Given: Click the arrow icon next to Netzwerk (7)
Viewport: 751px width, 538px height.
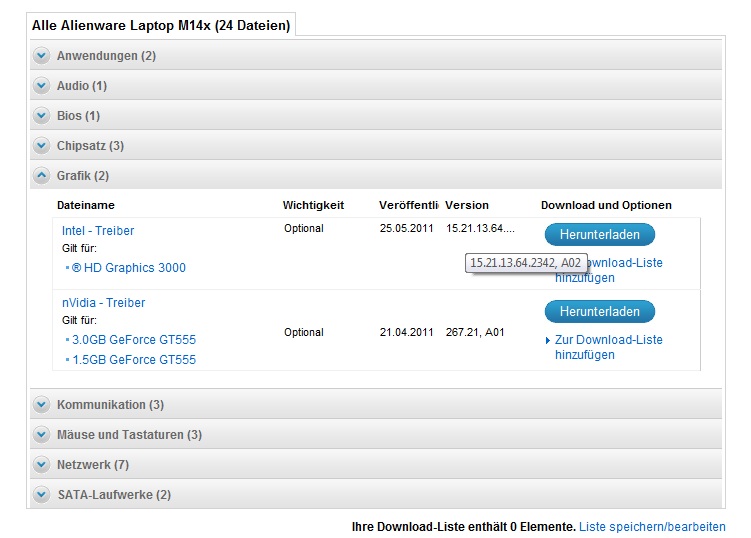Looking at the screenshot, I should [x=41, y=465].
